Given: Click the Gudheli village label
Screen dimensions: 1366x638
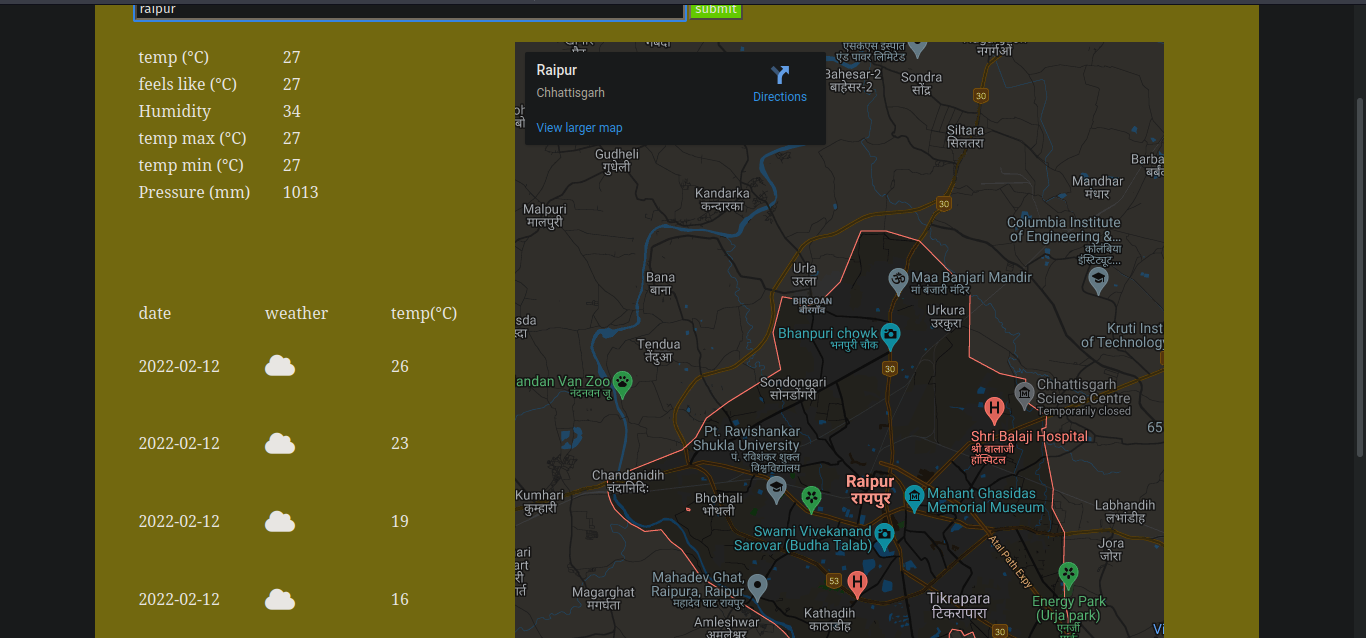Looking at the screenshot, I should pos(617,161).
